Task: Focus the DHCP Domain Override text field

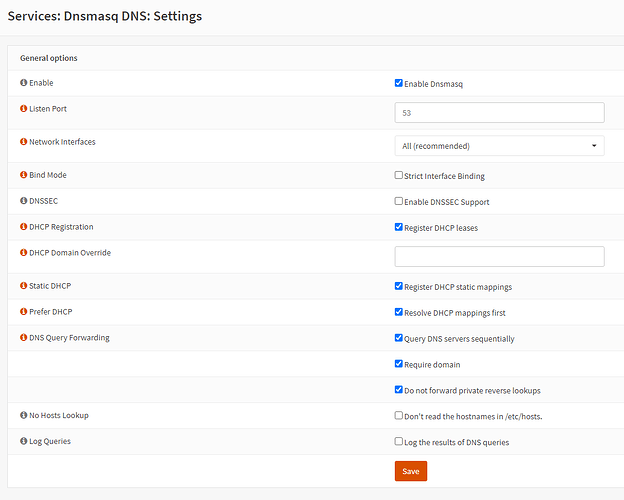Action: 499,257
